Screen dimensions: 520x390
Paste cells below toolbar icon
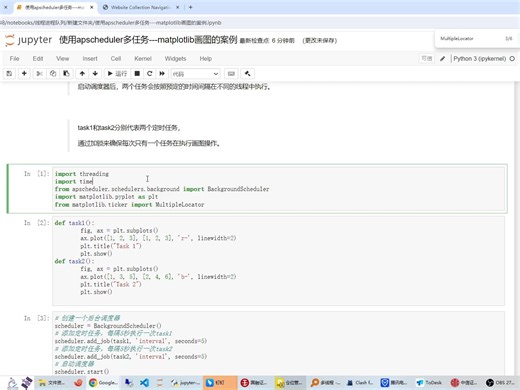click(x=66, y=74)
